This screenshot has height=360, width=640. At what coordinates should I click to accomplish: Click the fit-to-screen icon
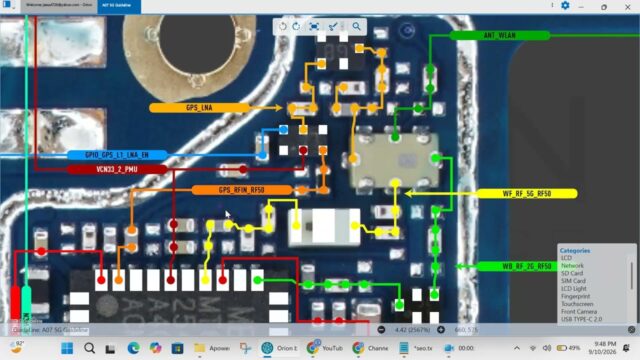pyautogui.click(x=314, y=27)
